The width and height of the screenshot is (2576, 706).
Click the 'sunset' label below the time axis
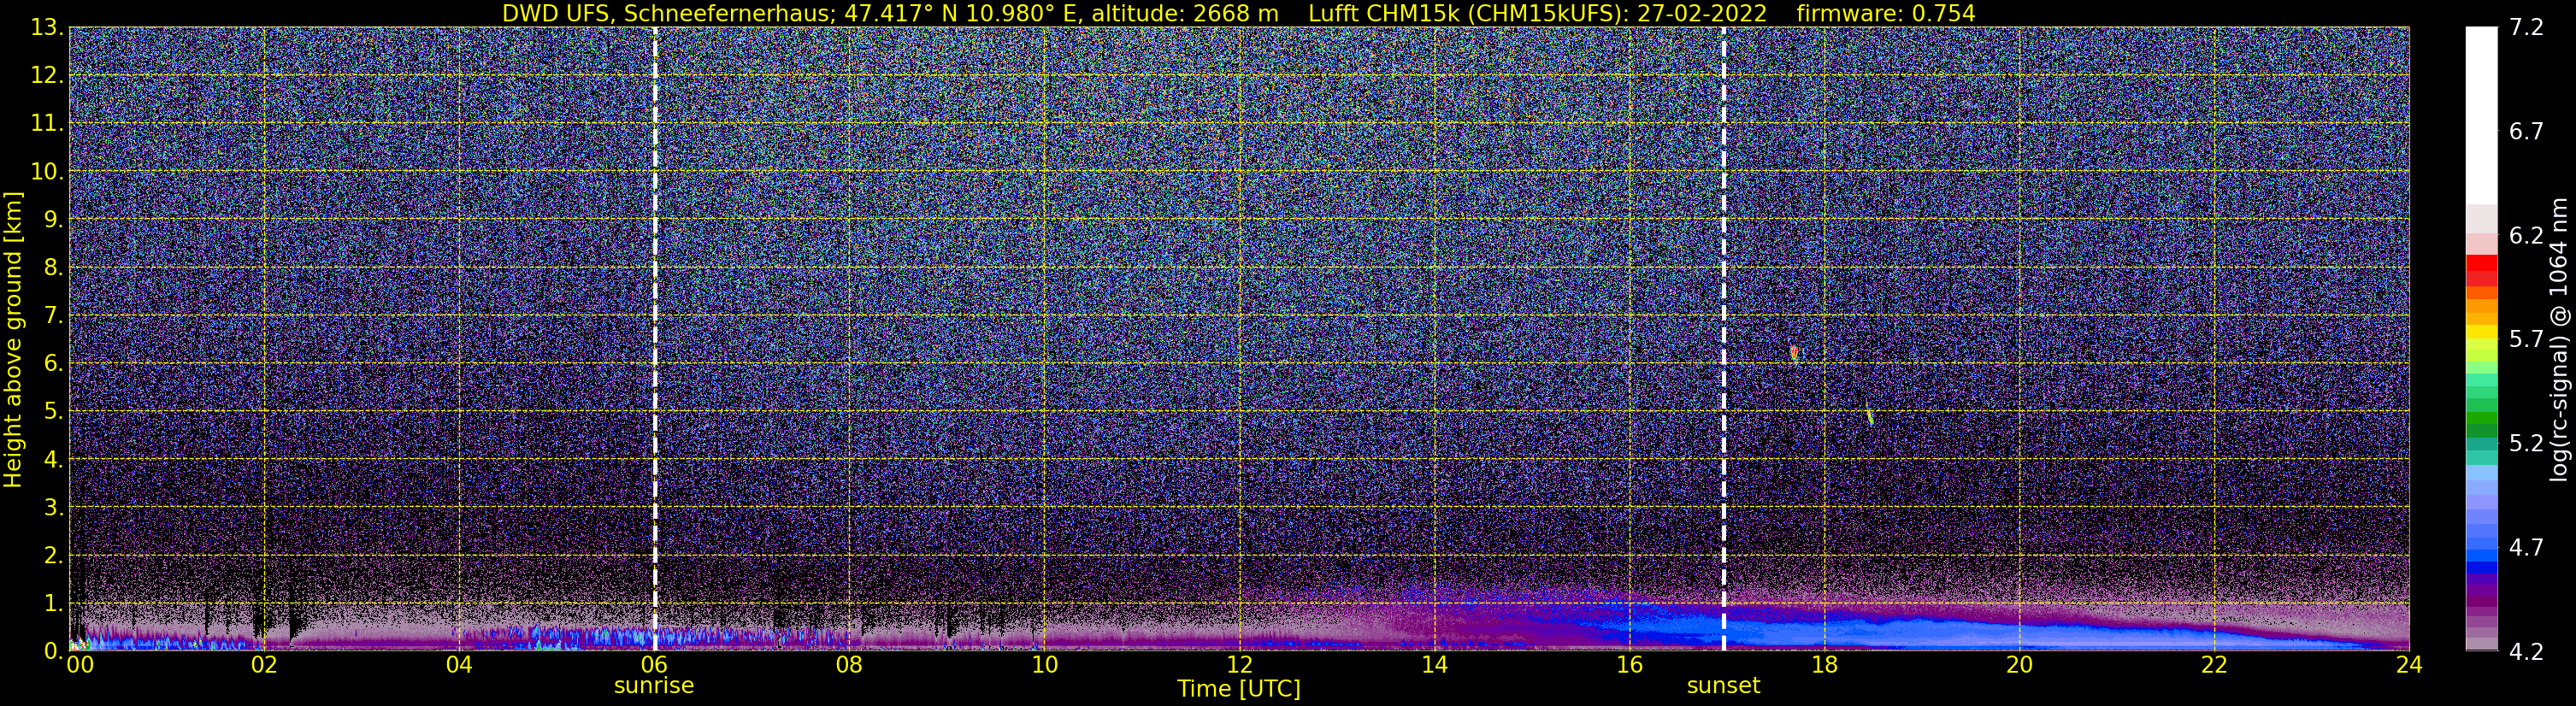(1723, 686)
